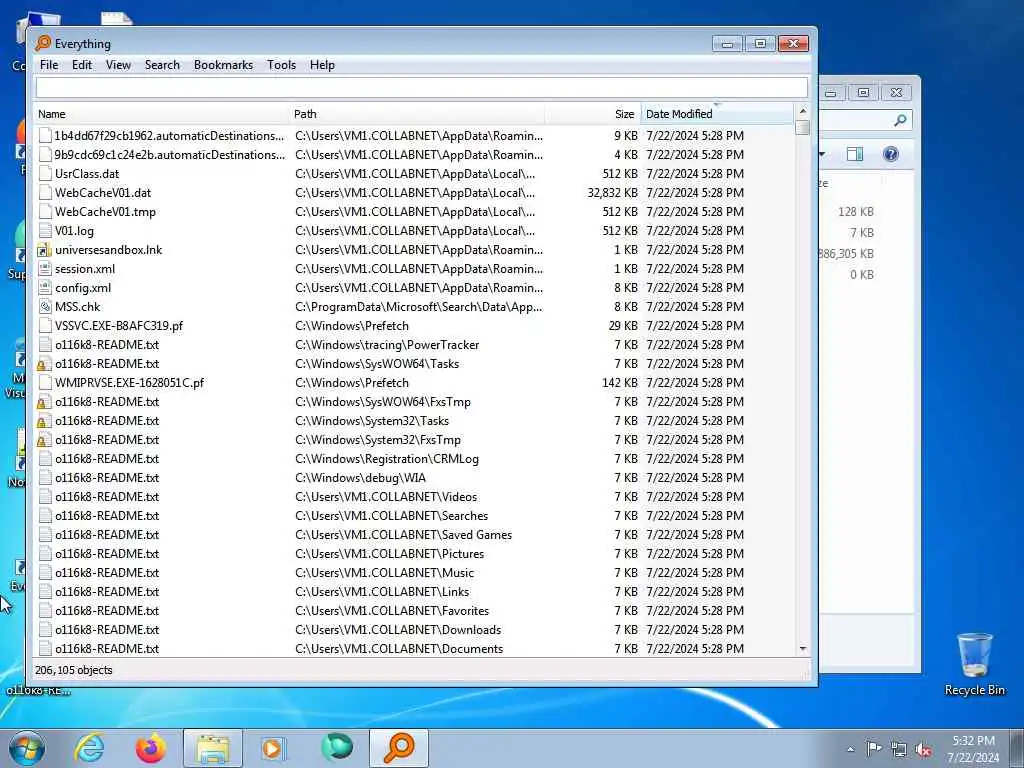Image resolution: width=1024 pixels, height=768 pixels.
Task: Open the View menu
Action: coord(118,65)
